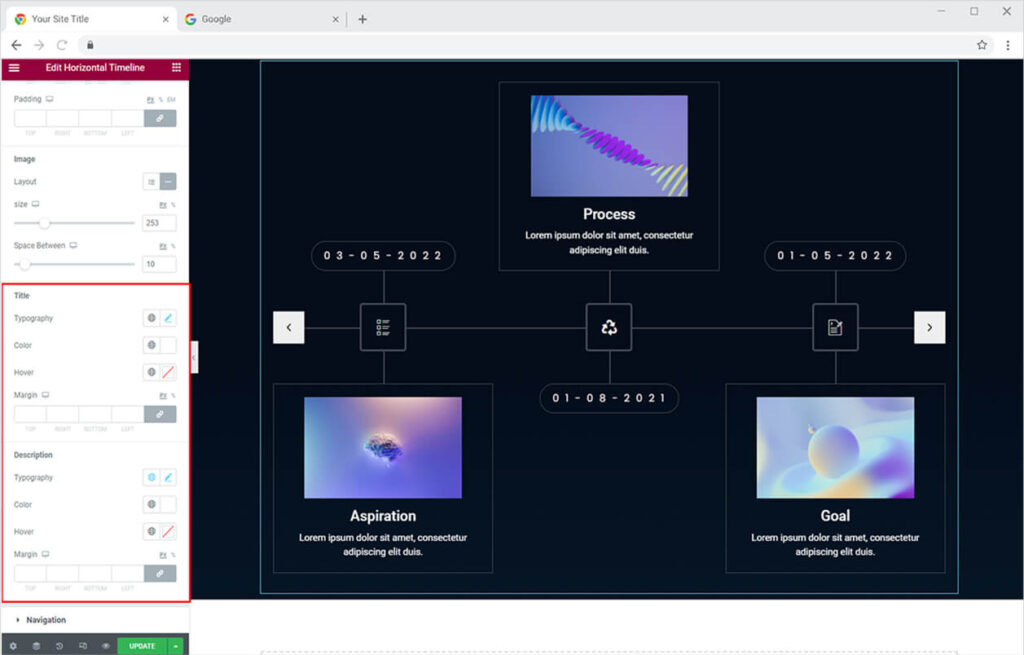Open the save options arrow beside Update
The width and height of the screenshot is (1024, 655).
(x=176, y=646)
